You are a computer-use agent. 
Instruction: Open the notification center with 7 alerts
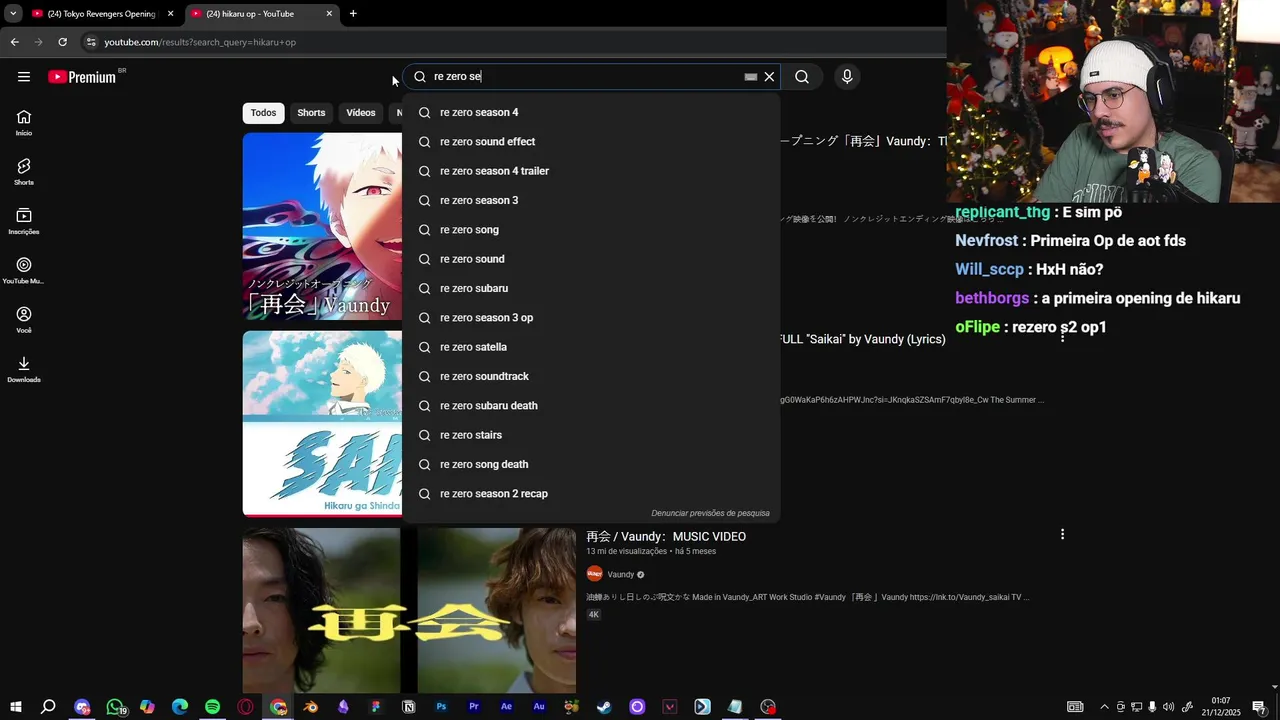point(1260,707)
